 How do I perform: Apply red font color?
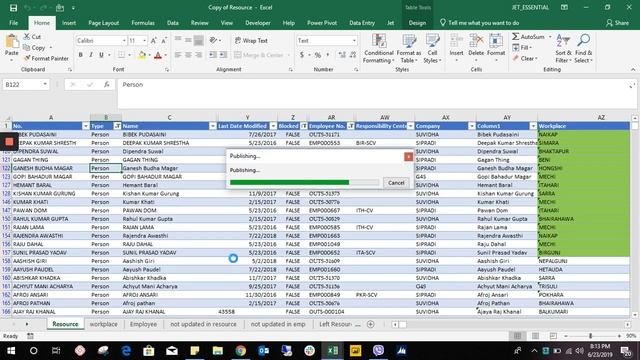158,55
